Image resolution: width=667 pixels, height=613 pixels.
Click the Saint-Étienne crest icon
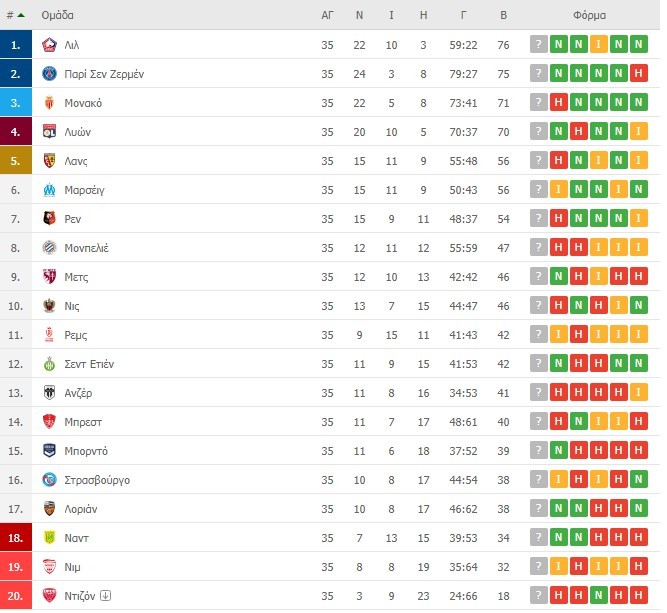50,364
